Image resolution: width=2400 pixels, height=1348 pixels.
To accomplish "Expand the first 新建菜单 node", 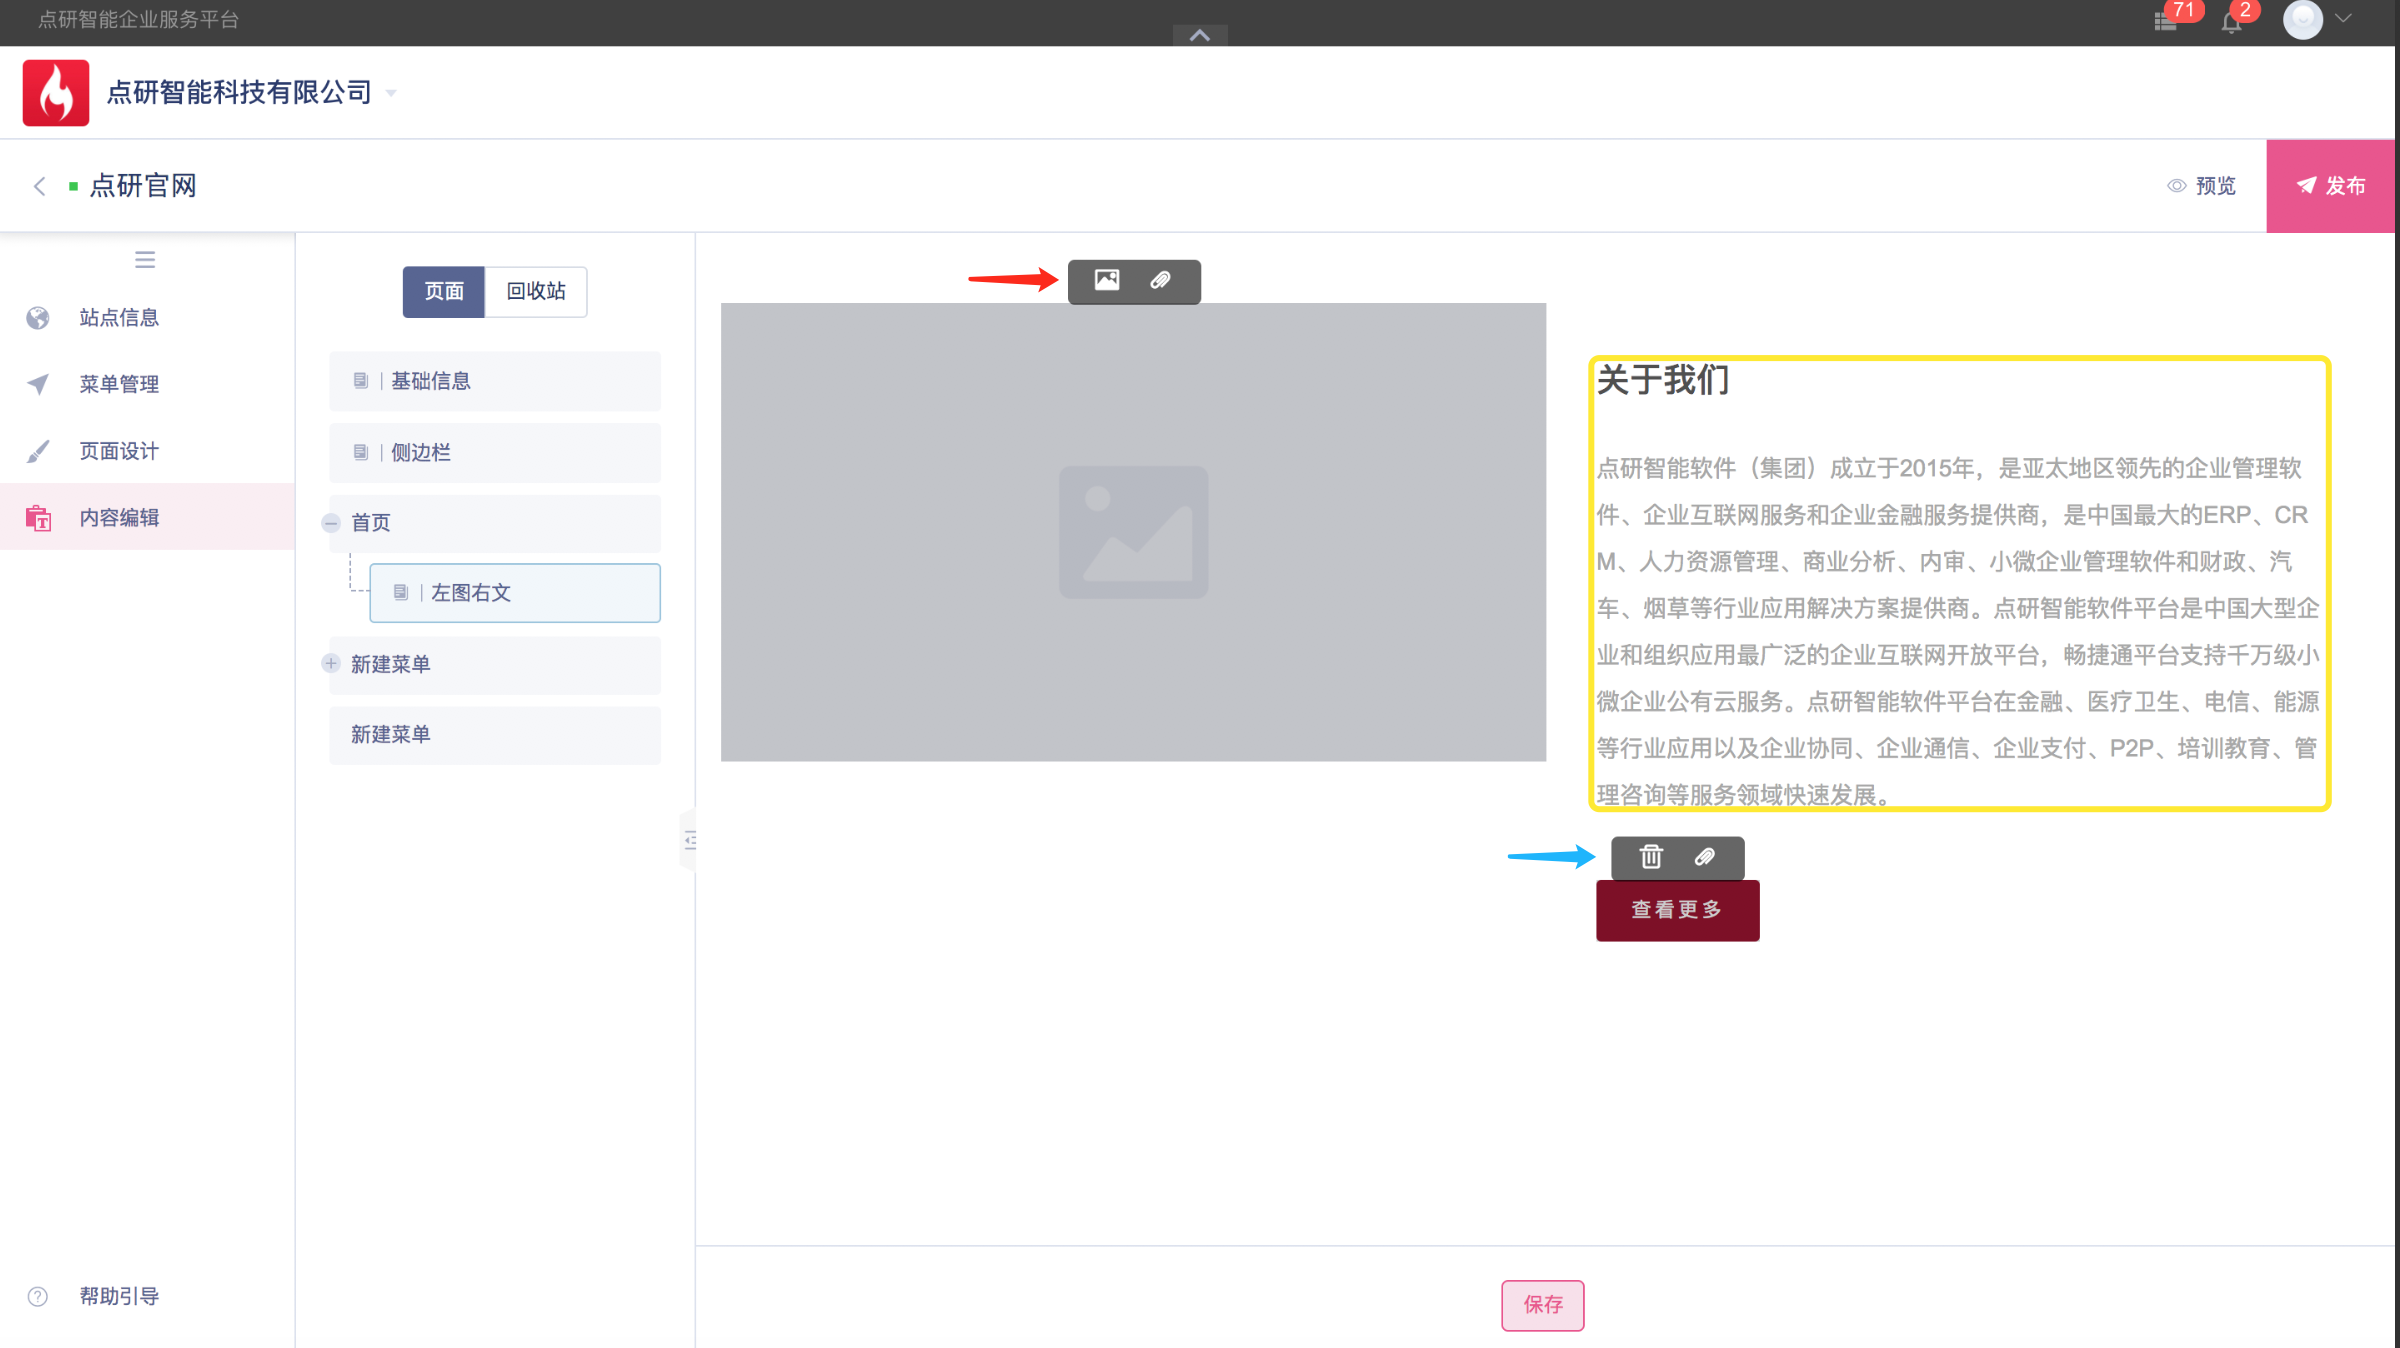I will 331,663.
